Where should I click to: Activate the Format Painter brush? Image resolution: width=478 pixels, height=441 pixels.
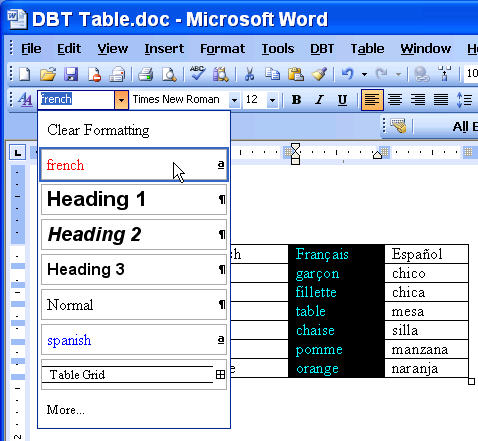(x=319, y=74)
